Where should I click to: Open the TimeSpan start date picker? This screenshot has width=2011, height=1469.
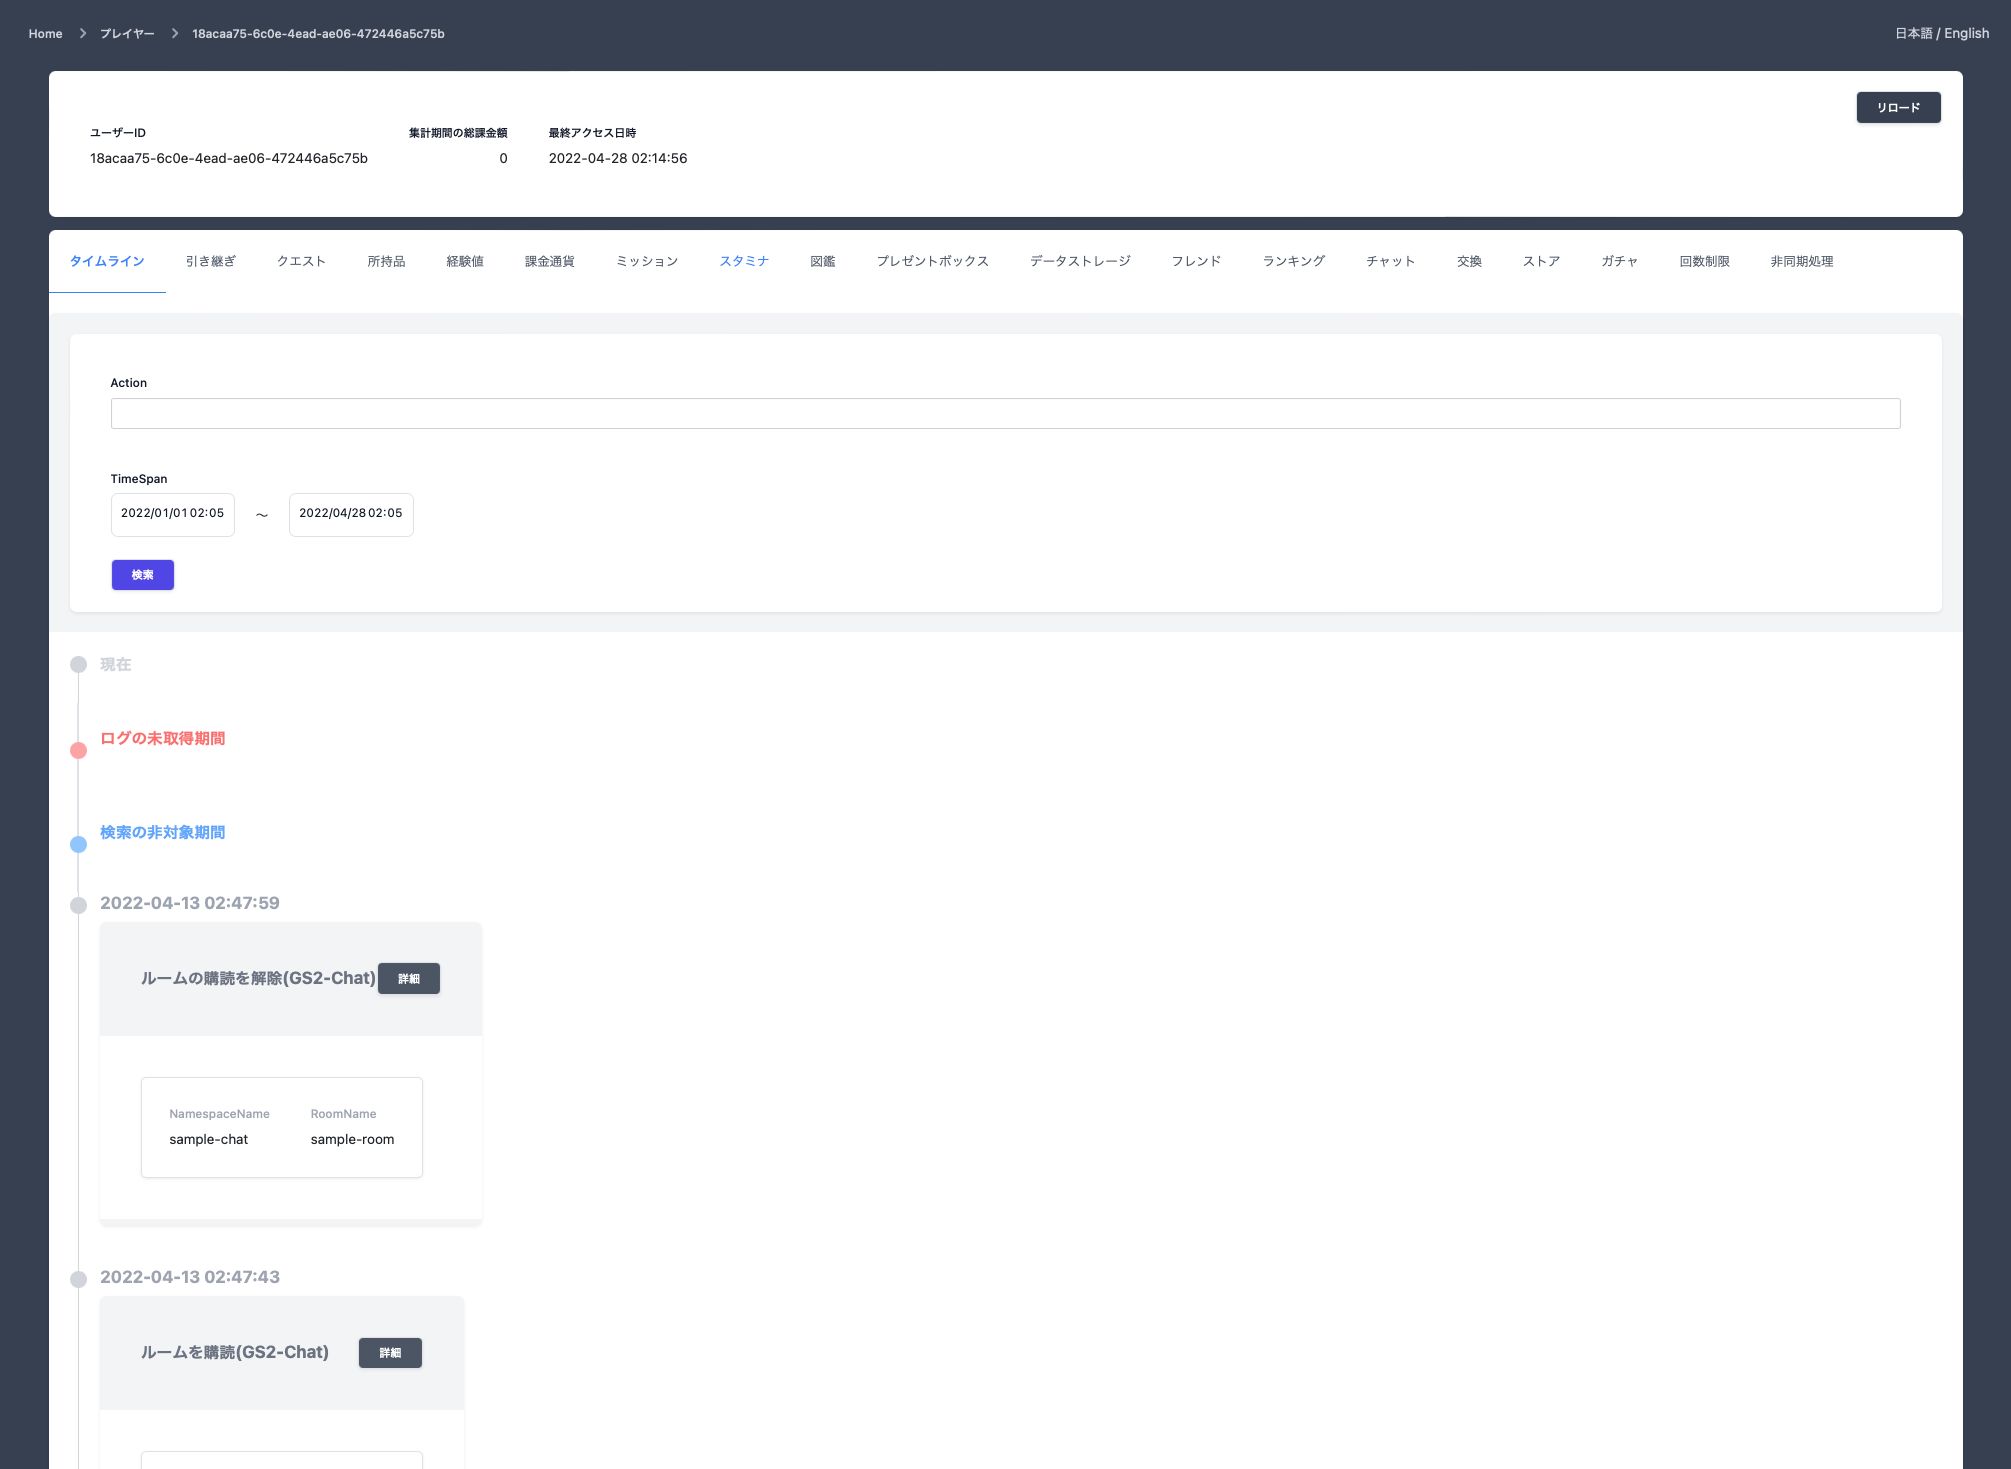[172, 514]
